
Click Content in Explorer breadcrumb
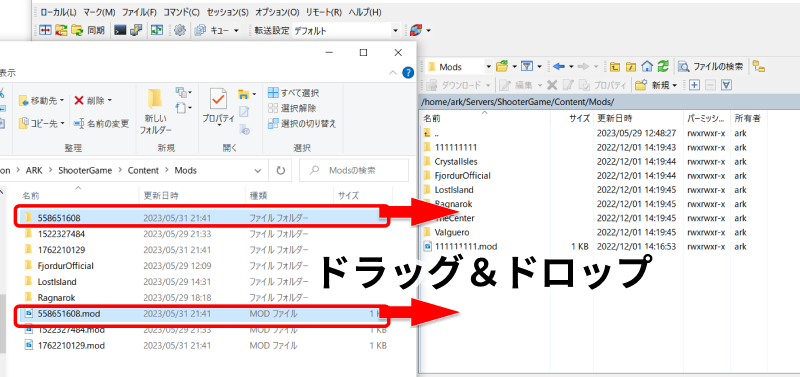point(143,170)
